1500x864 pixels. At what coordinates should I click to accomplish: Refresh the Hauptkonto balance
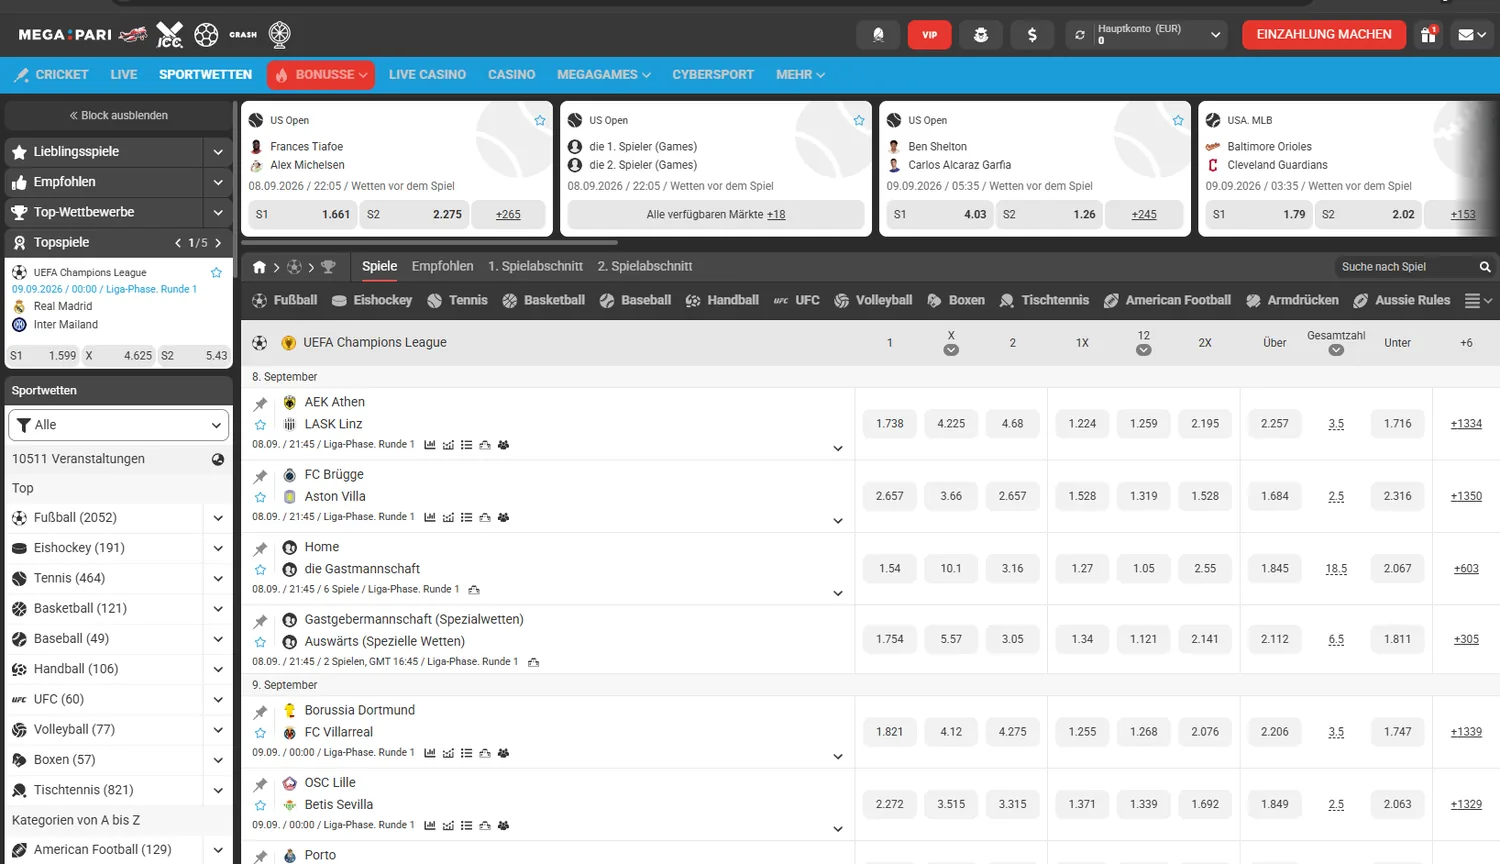1080,35
